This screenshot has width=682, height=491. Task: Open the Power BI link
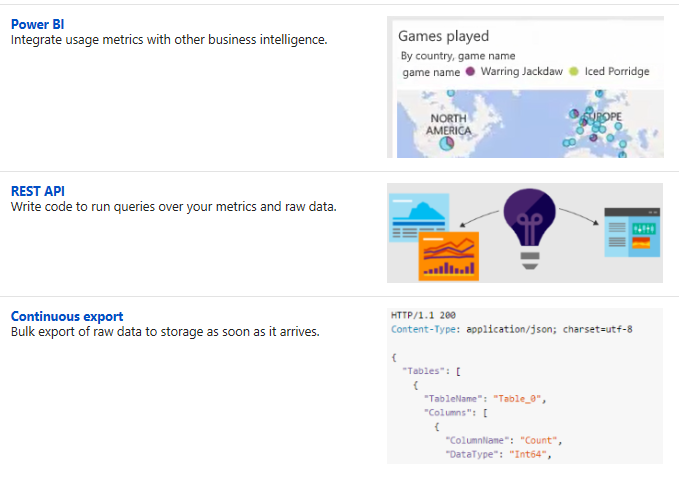[x=39, y=24]
